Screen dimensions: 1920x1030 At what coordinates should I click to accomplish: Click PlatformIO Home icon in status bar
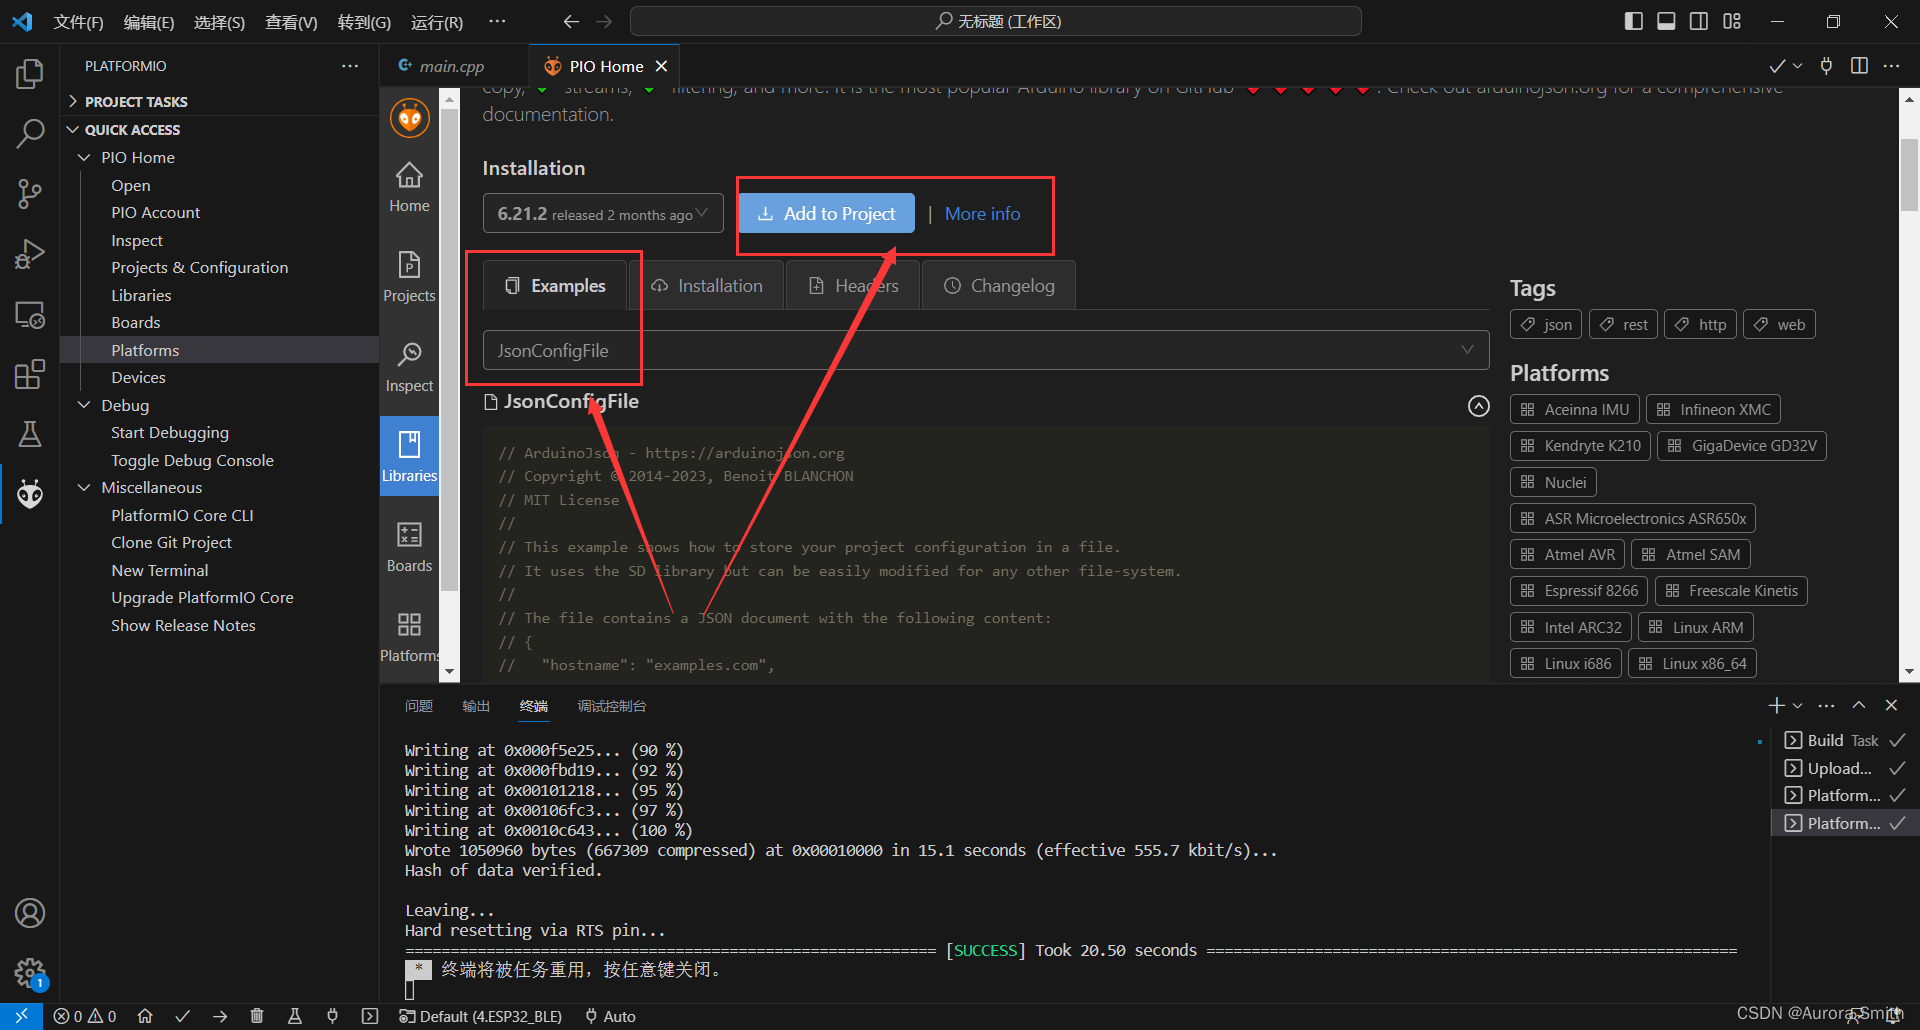(x=145, y=1016)
